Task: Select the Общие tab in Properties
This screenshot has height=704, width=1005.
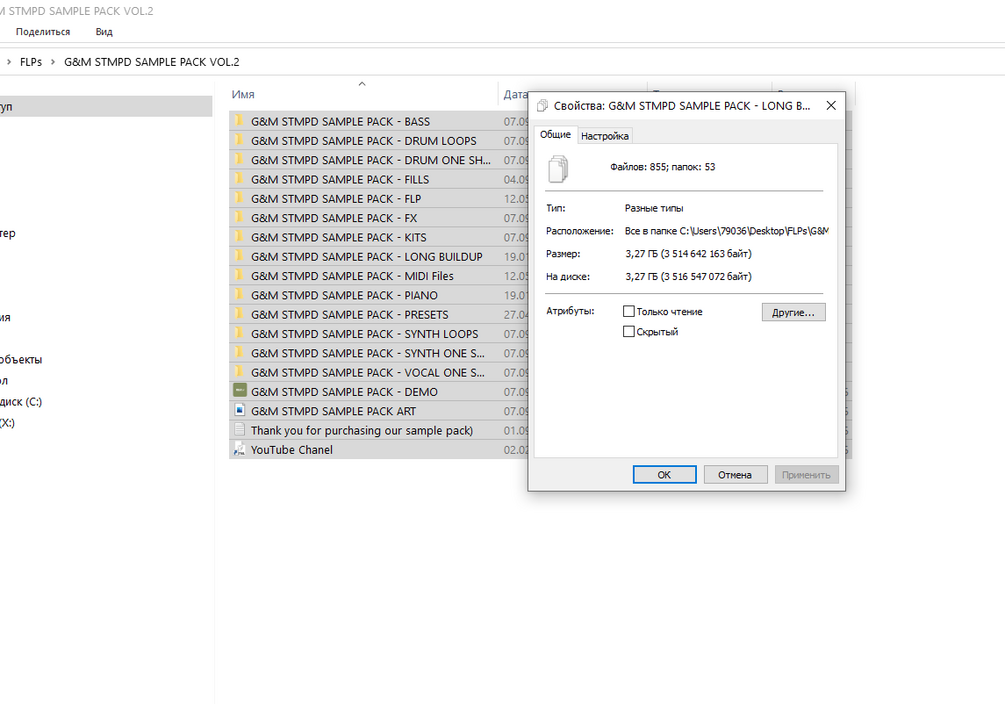Action: tap(555, 135)
